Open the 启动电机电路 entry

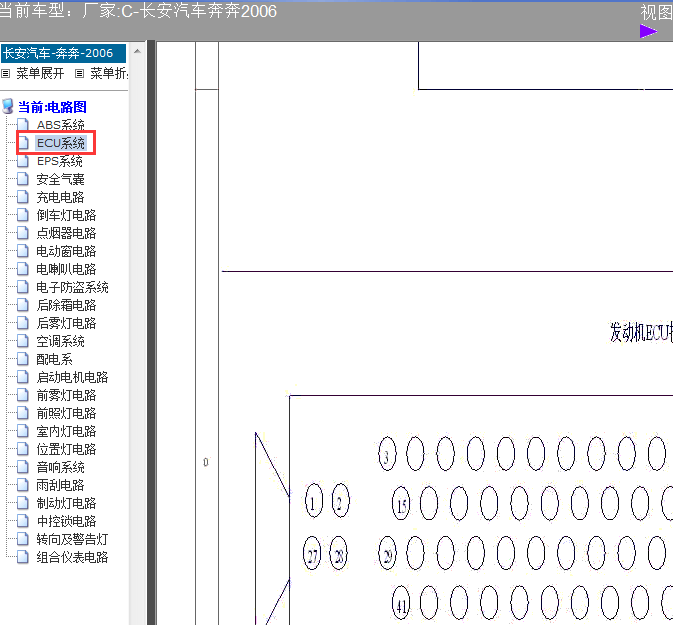tap(73, 377)
